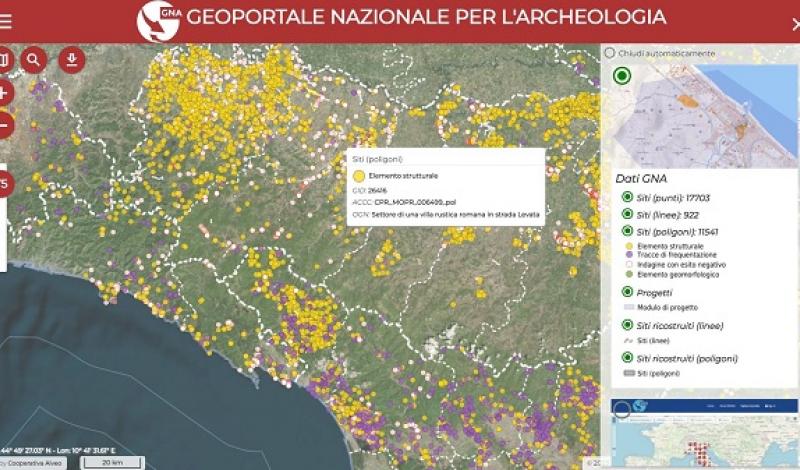Click the popup CID value row

[x=370, y=190]
